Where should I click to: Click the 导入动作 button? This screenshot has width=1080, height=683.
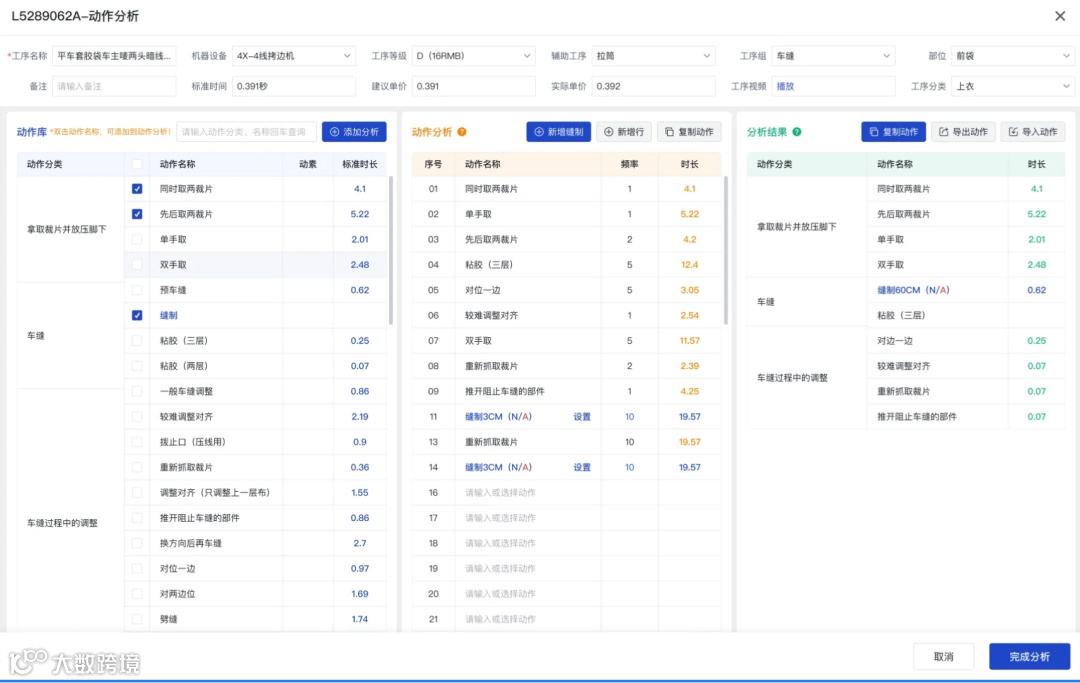click(1033, 132)
